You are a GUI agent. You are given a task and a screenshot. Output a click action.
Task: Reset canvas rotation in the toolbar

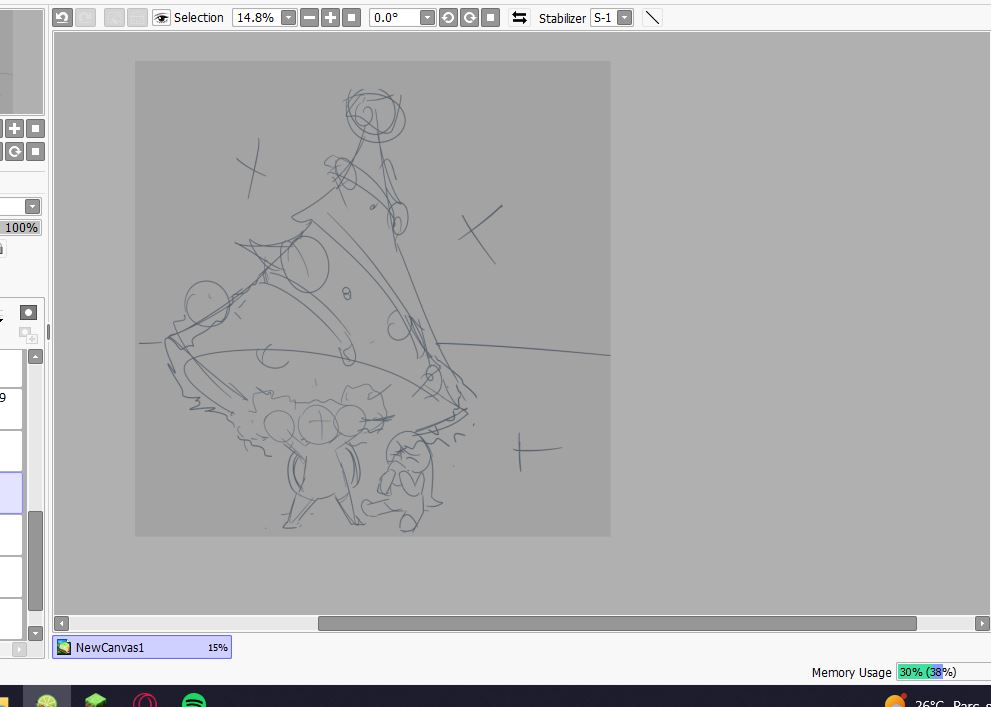point(490,18)
